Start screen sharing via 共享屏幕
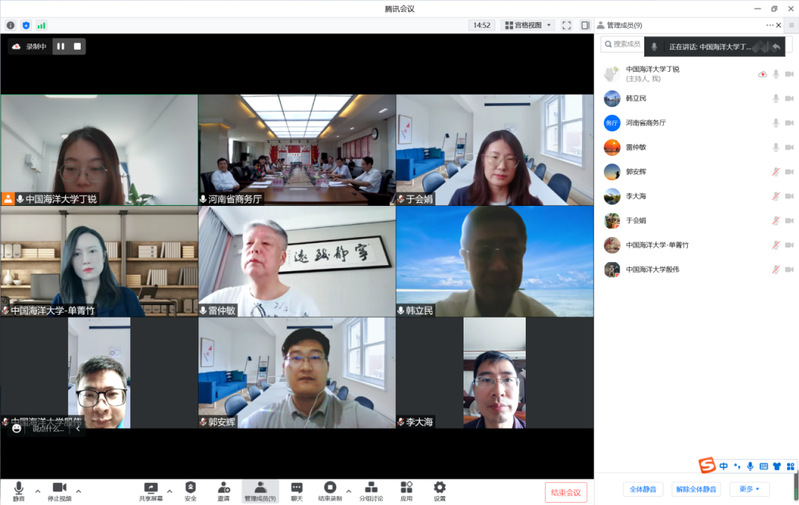 (151, 490)
